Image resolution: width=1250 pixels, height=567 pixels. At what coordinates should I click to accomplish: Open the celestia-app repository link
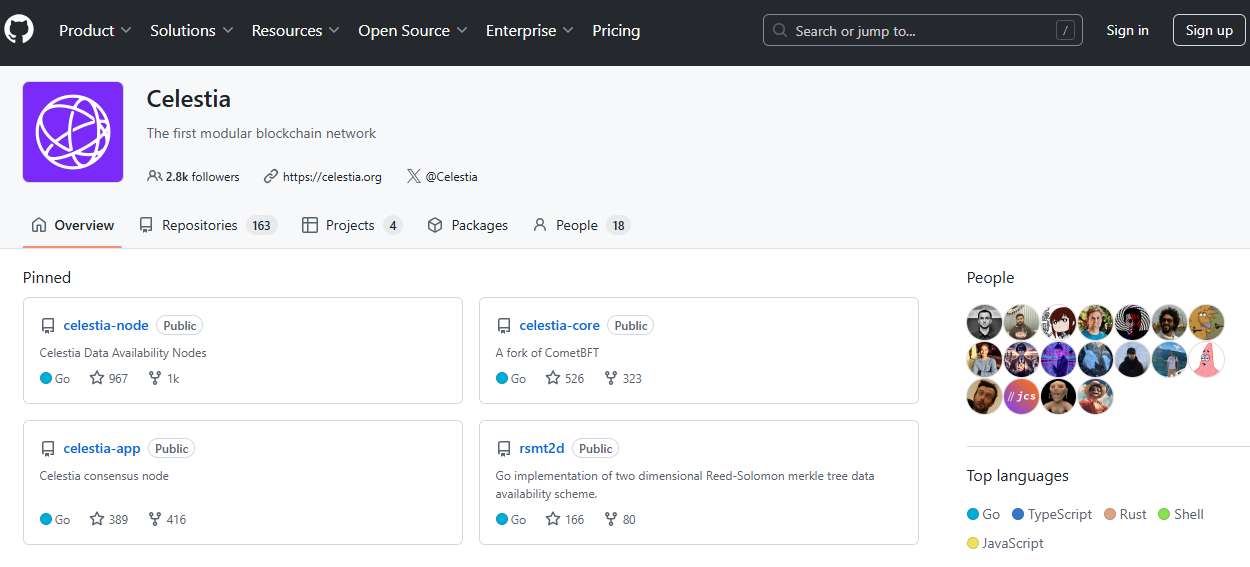pos(102,448)
